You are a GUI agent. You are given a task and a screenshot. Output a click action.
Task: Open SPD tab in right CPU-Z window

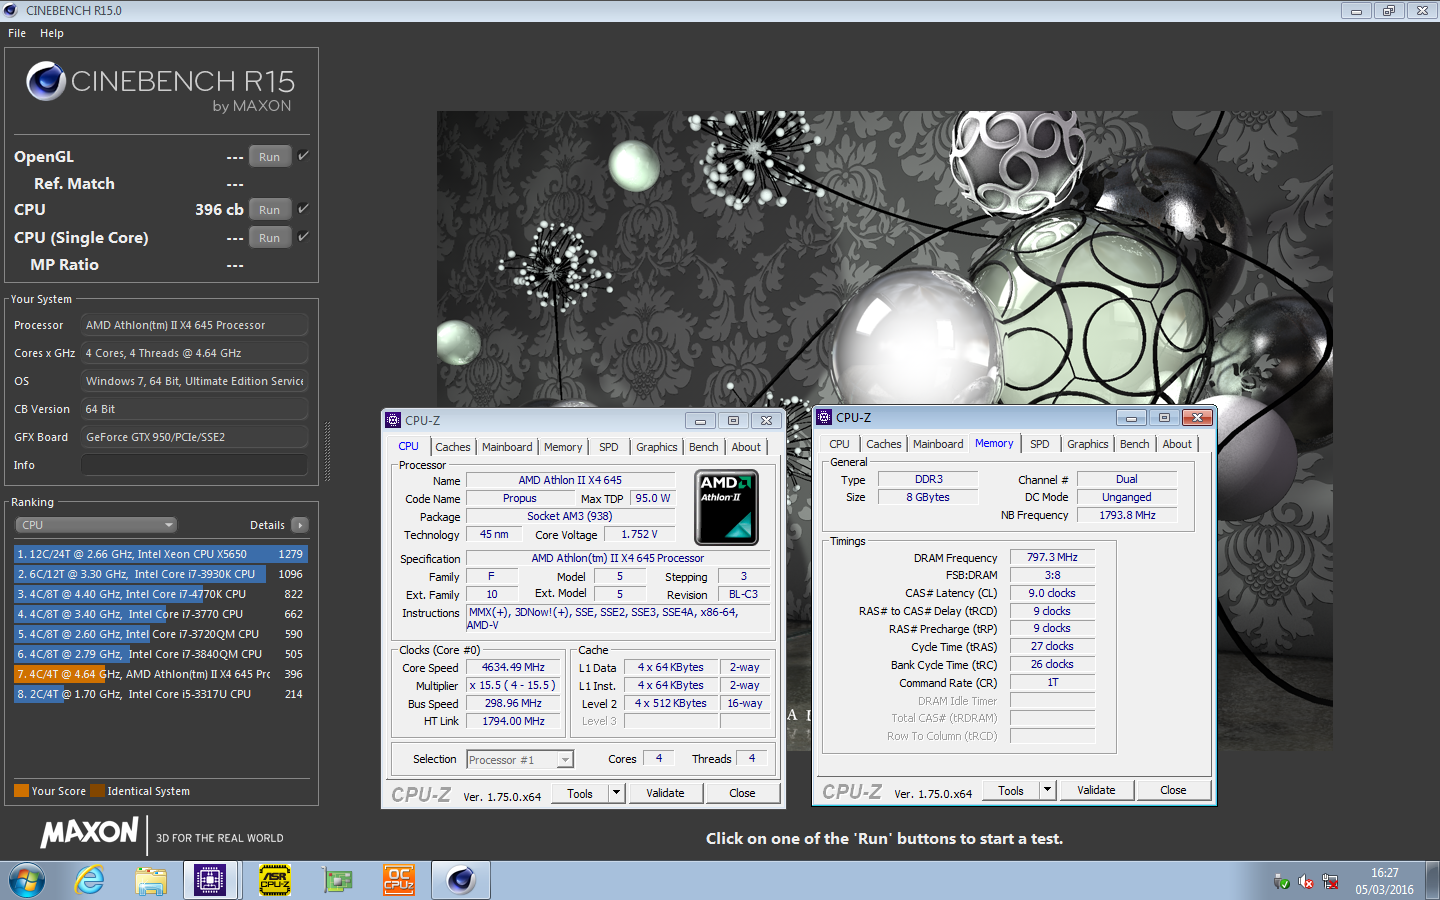coord(1040,444)
